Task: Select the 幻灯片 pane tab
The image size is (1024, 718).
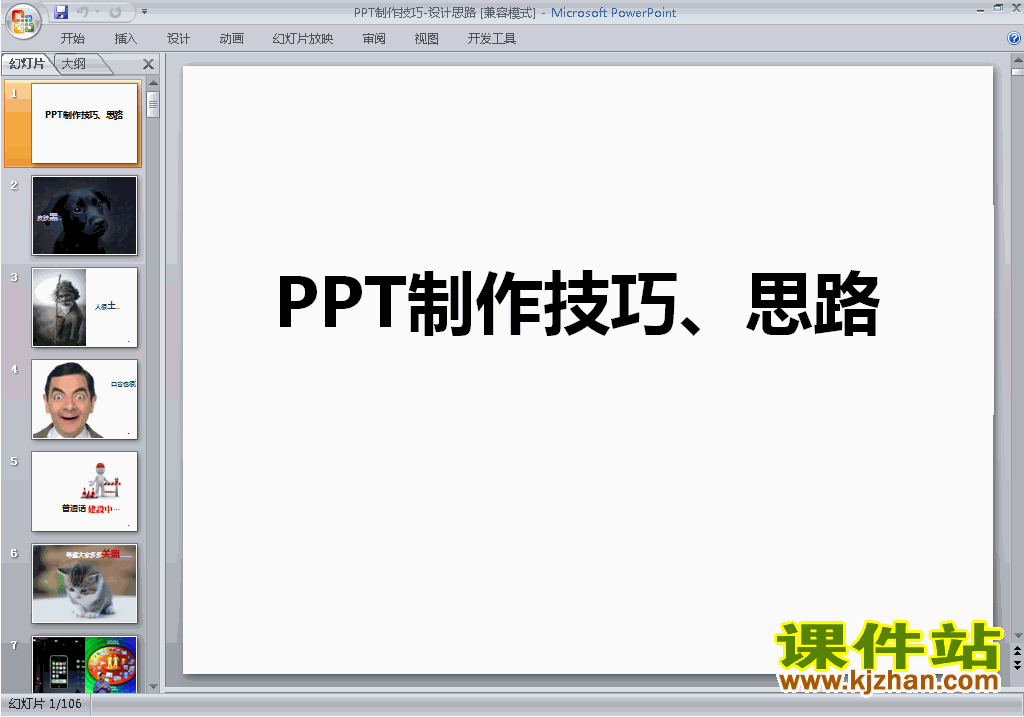Action: [27, 63]
